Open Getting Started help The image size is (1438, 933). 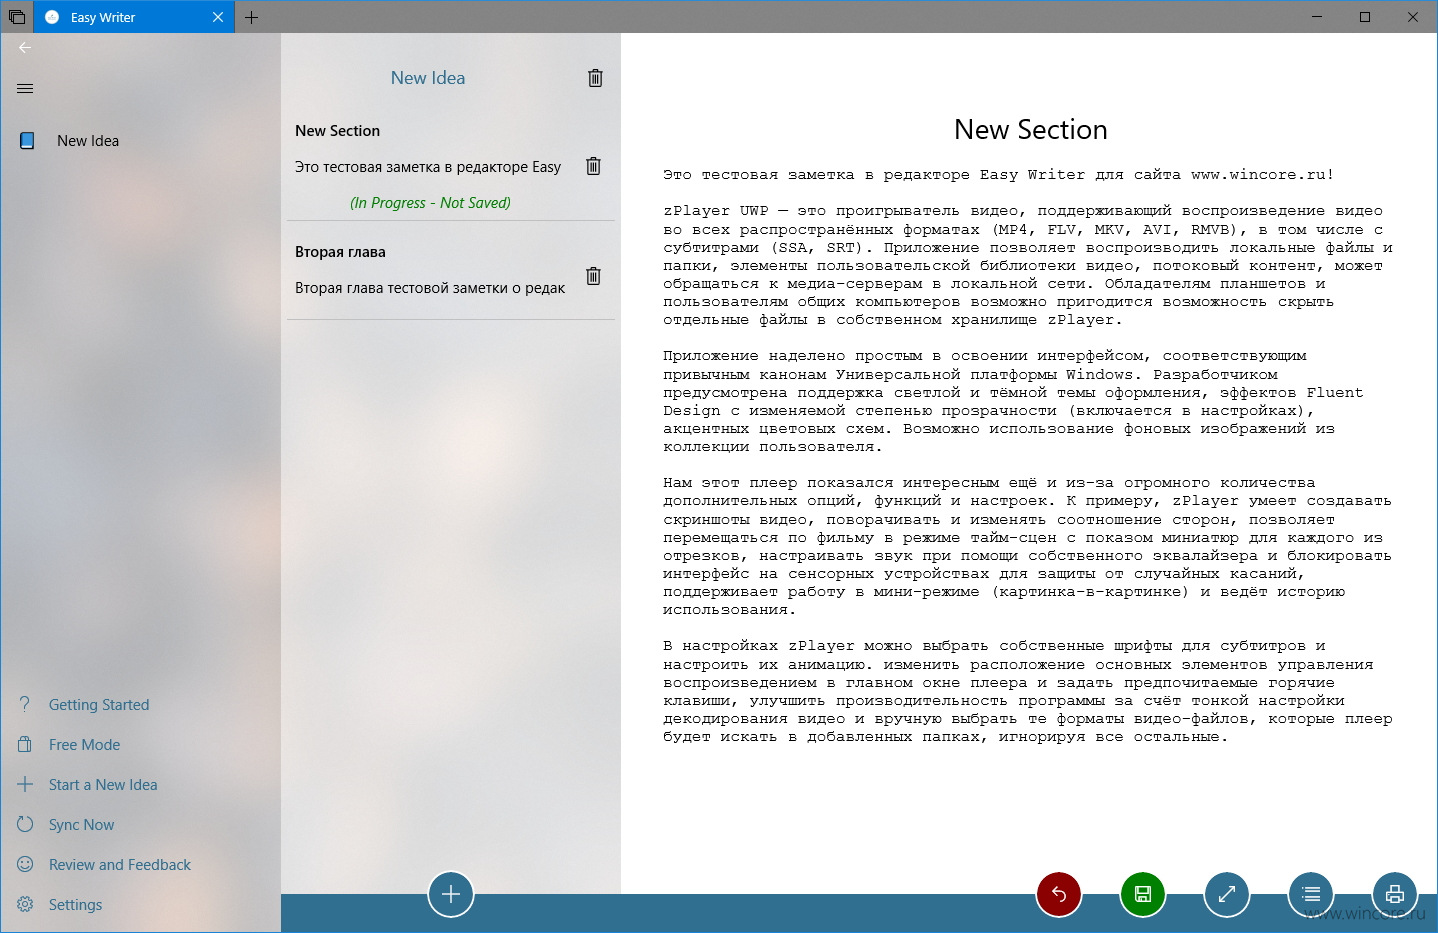pyautogui.click(x=99, y=705)
